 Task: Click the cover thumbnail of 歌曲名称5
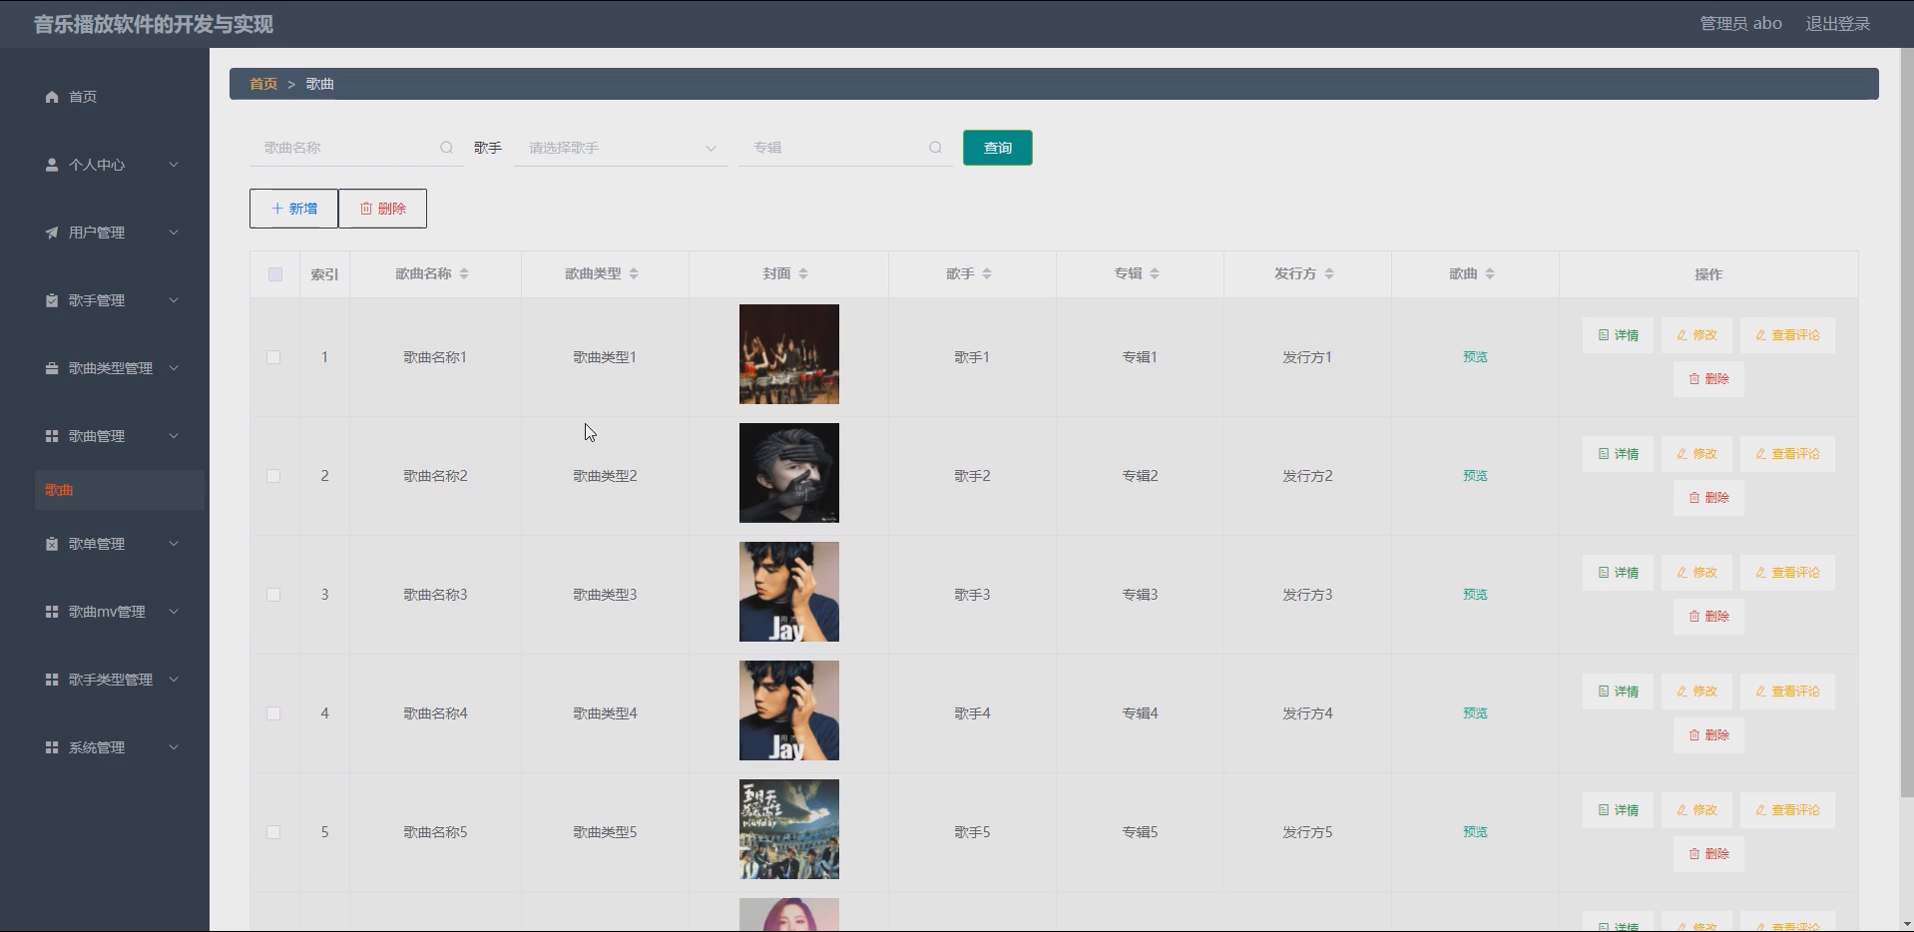tap(789, 830)
